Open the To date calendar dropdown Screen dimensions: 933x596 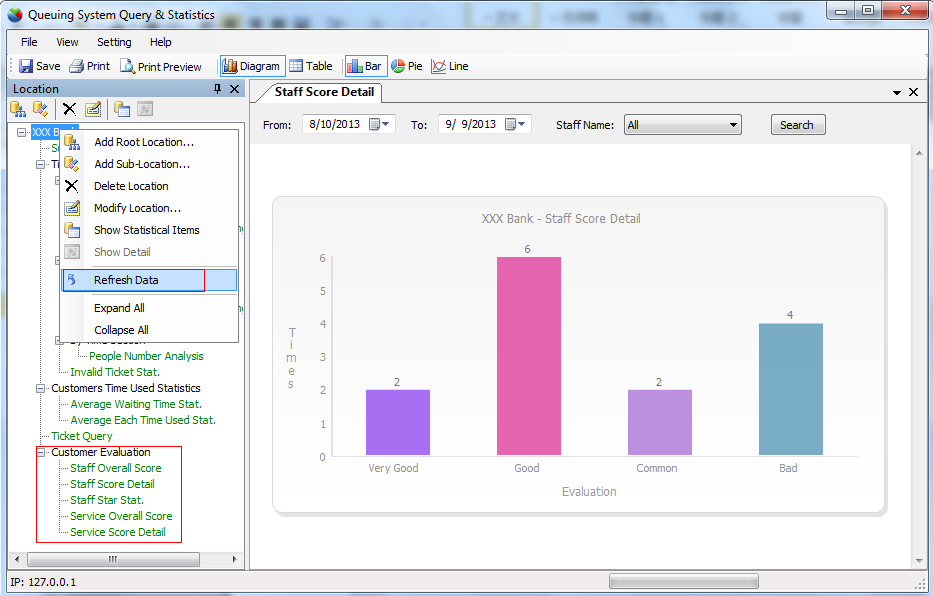(x=515, y=124)
